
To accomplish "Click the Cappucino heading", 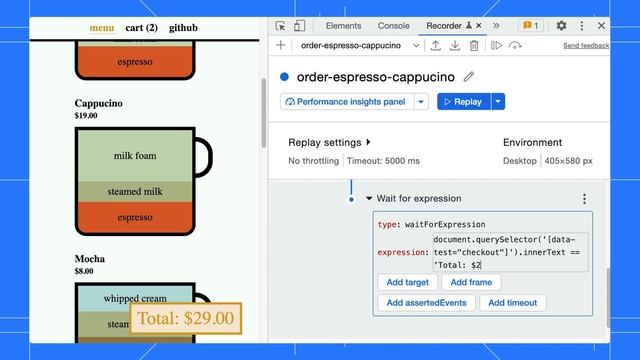I will [x=98, y=103].
